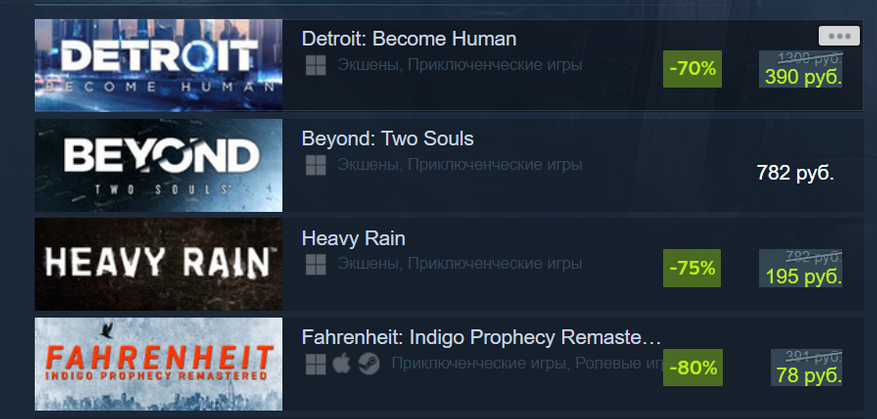Click the SteamOS icon for Fahrenheit
The image size is (877, 419).
point(369,364)
